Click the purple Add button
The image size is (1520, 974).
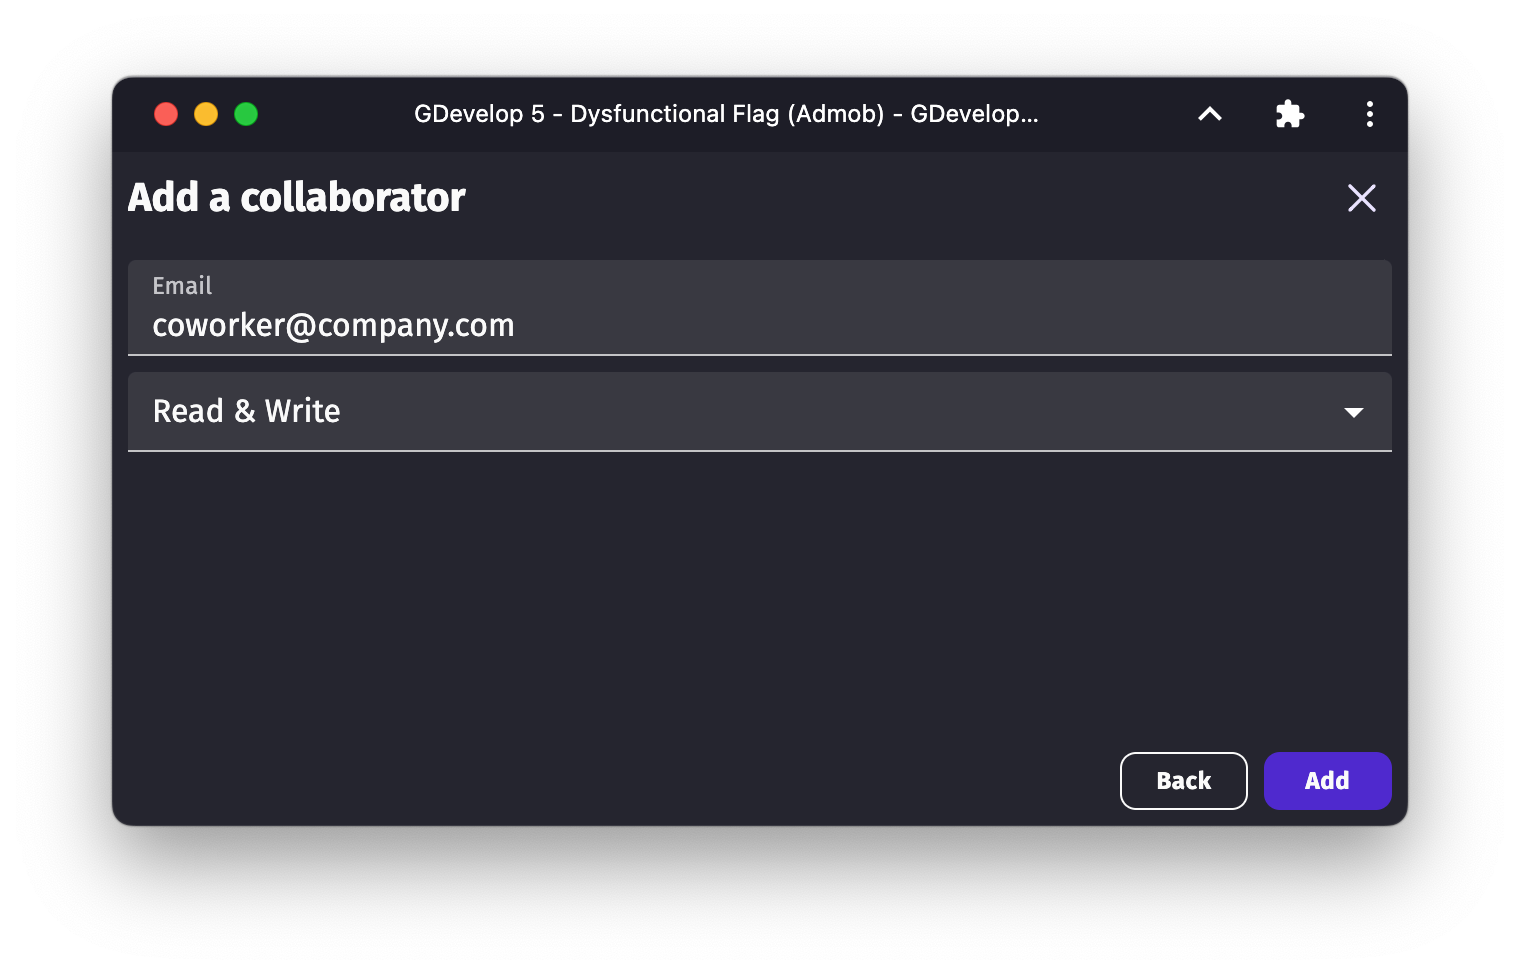[1327, 781]
